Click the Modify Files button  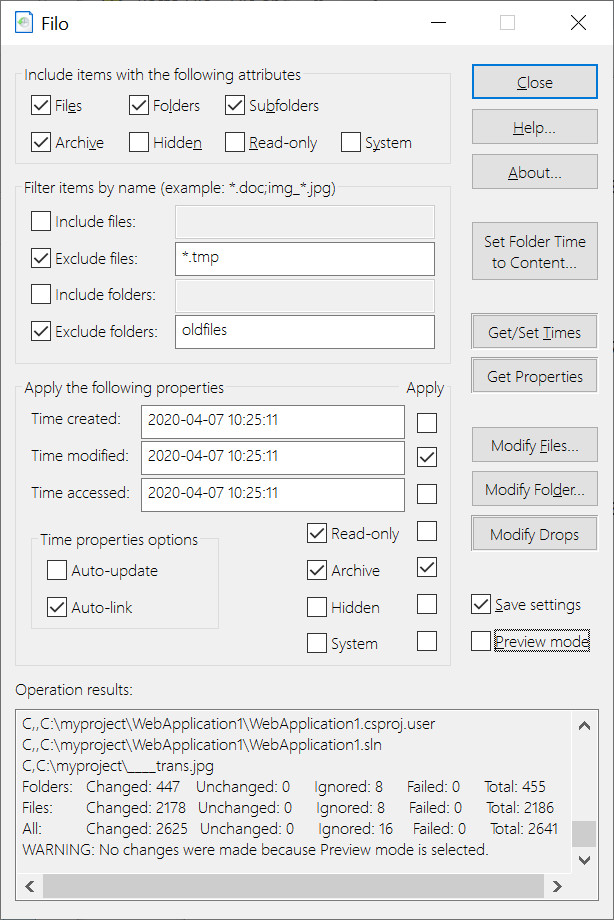[x=535, y=445]
